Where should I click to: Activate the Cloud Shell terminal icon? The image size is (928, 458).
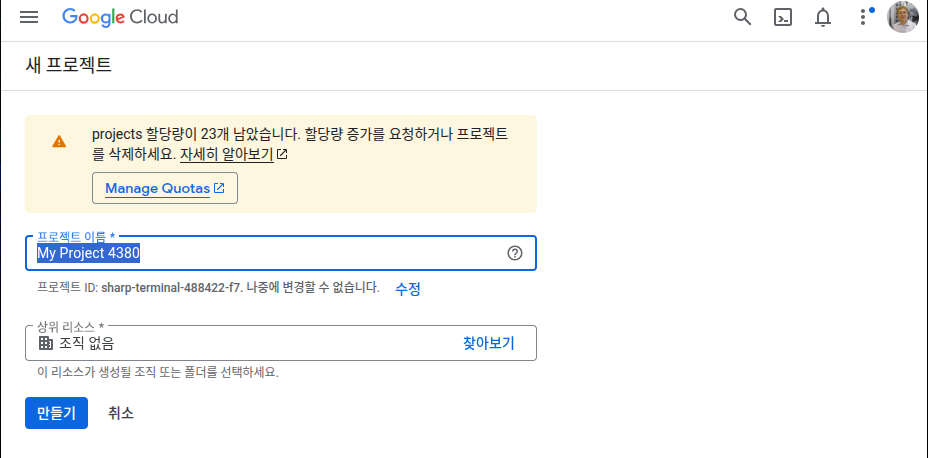coord(783,17)
